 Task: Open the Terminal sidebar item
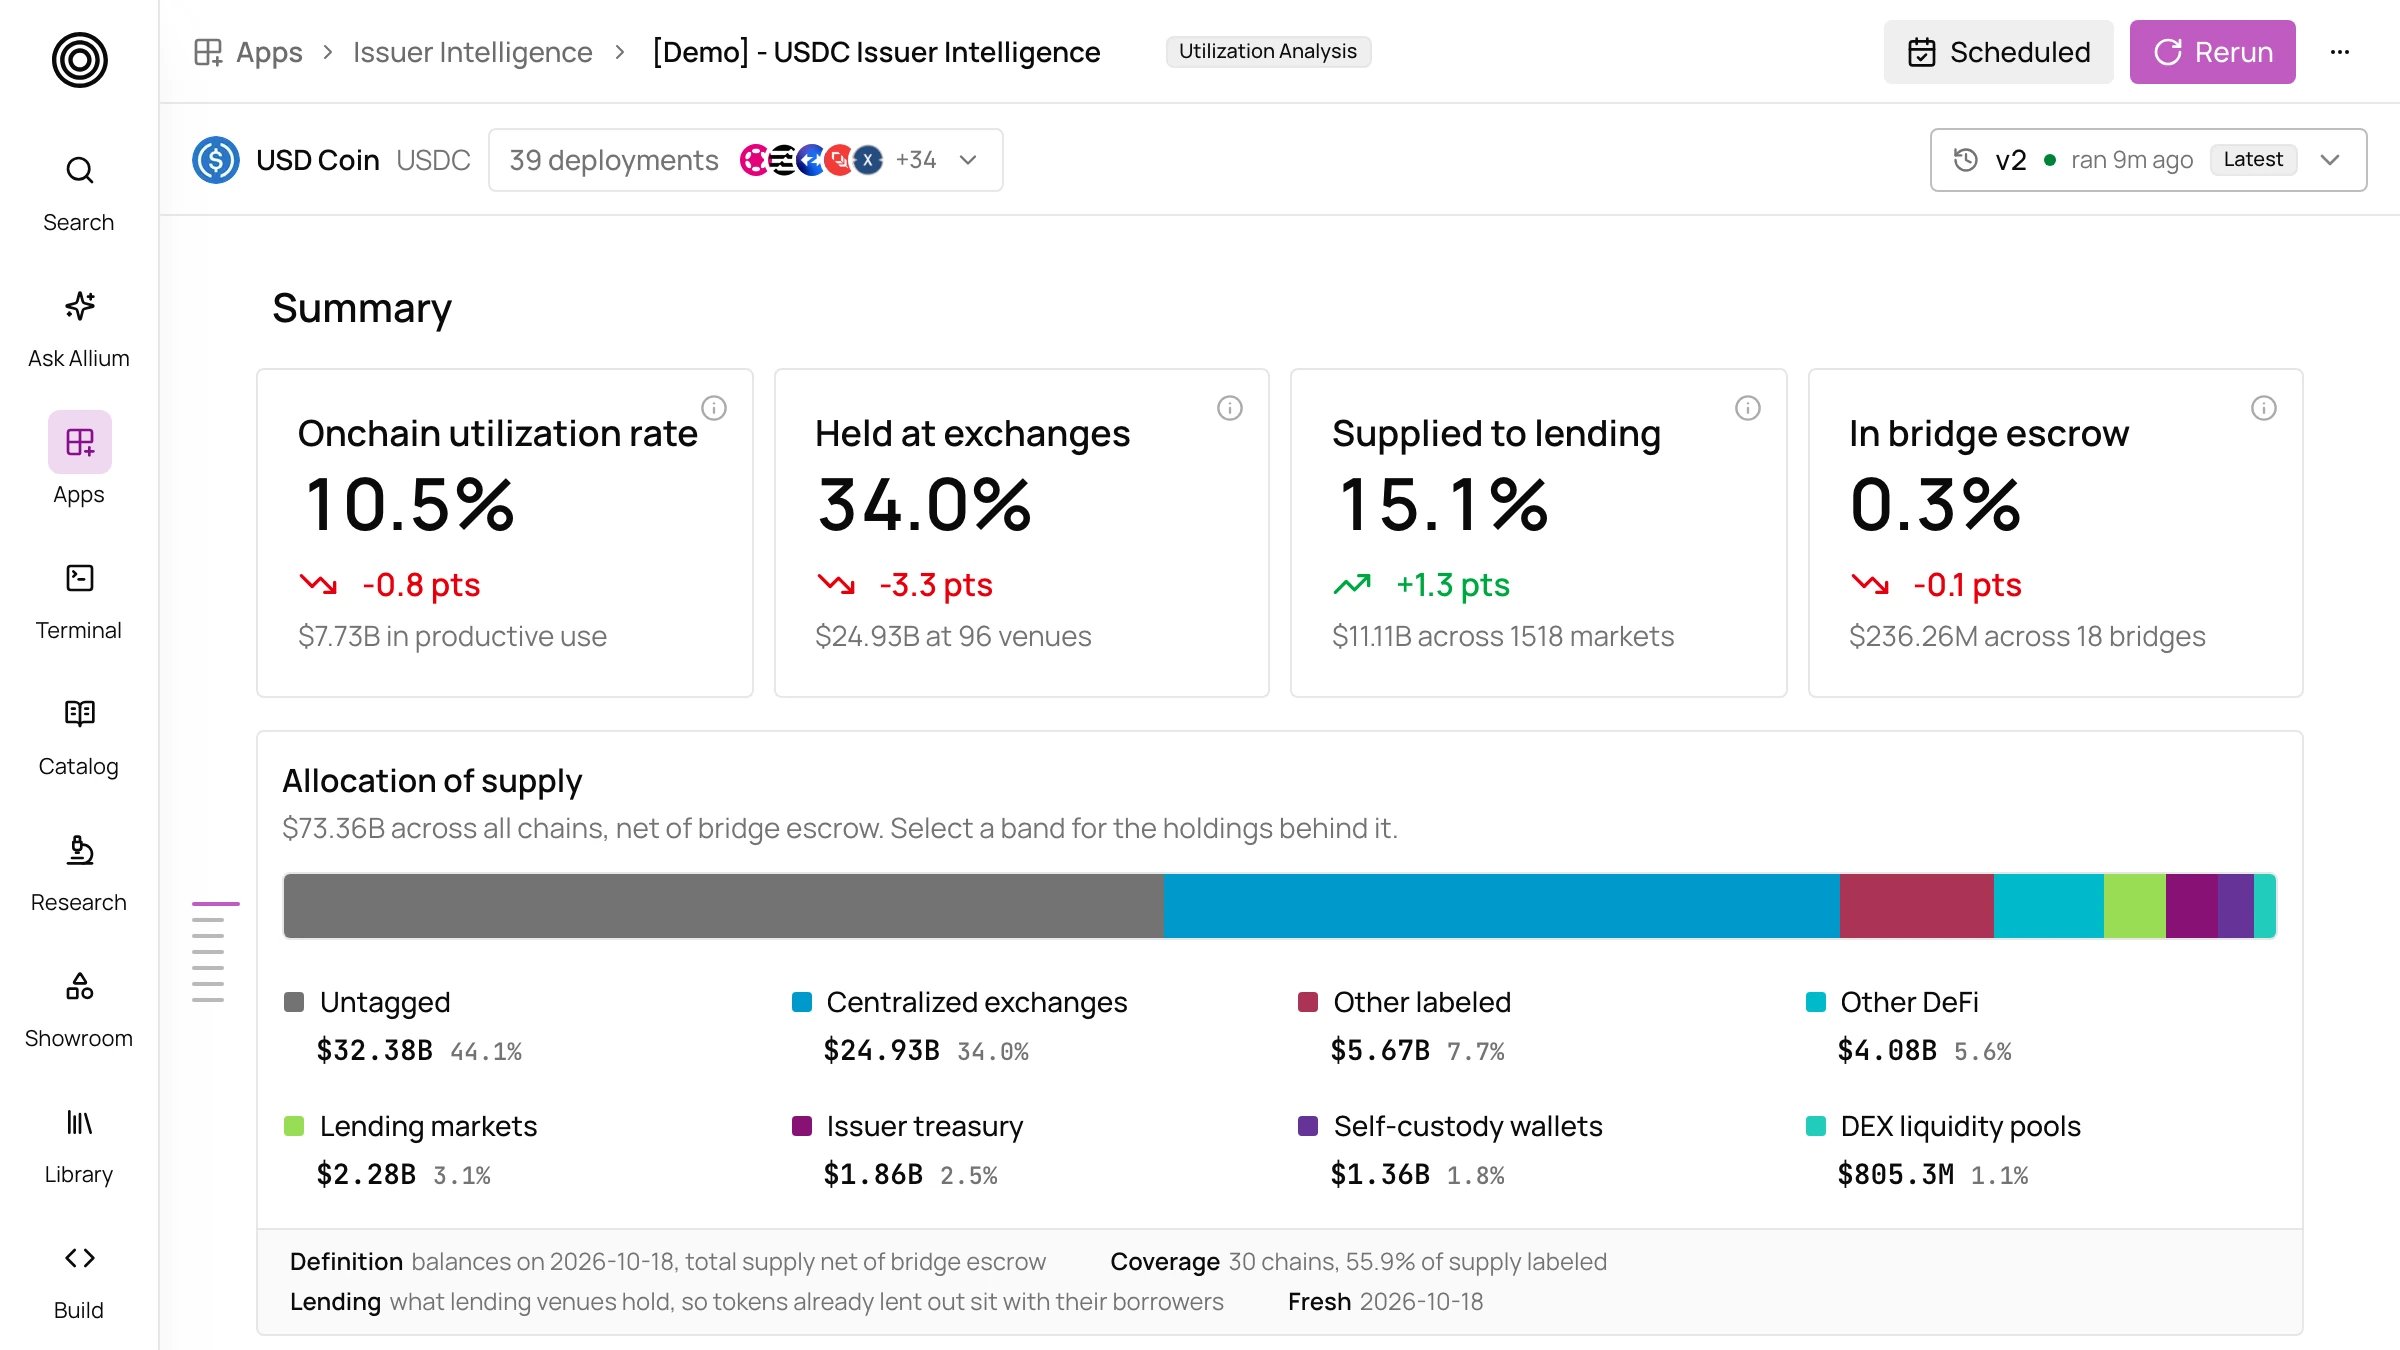tap(79, 602)
